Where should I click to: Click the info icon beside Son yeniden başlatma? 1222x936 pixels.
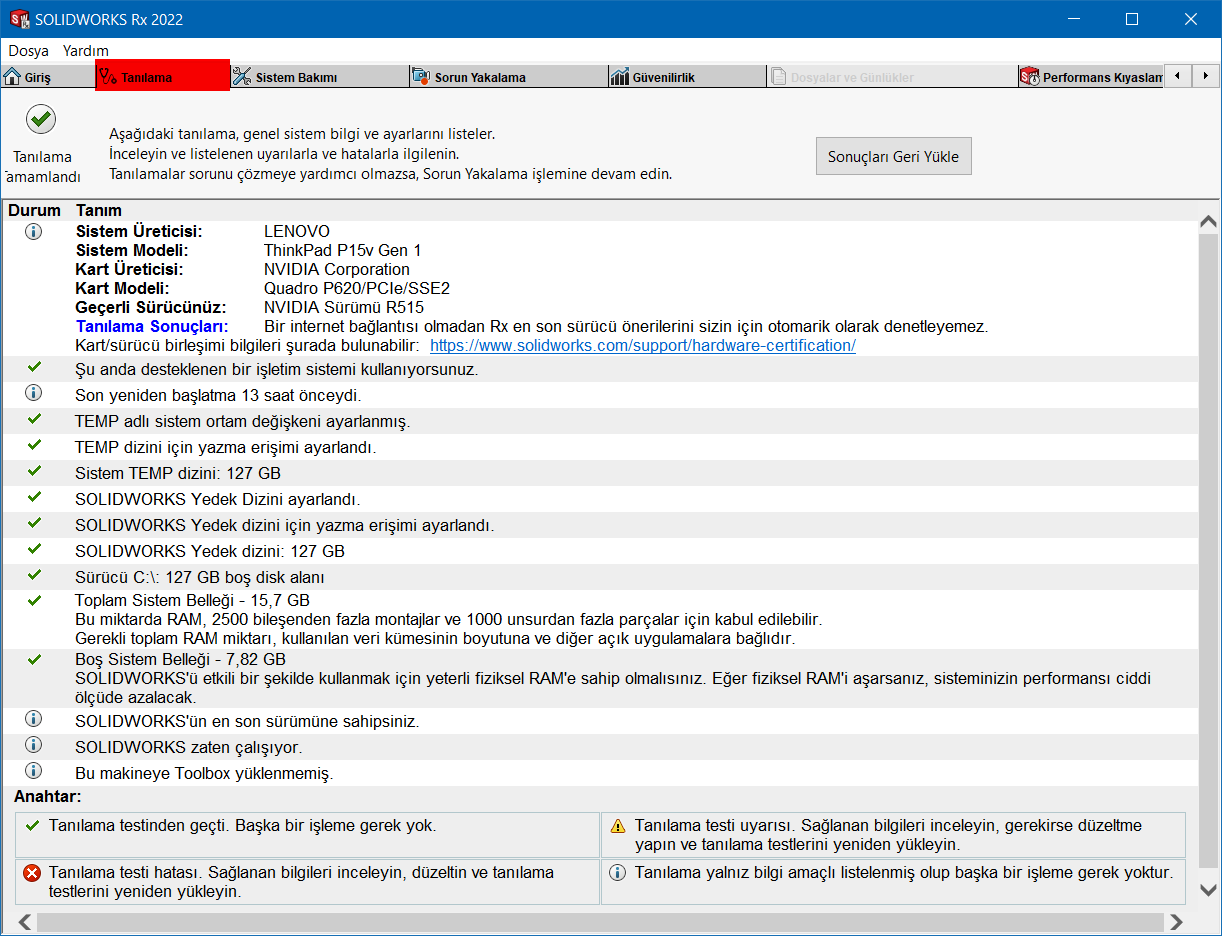(33, 393)
